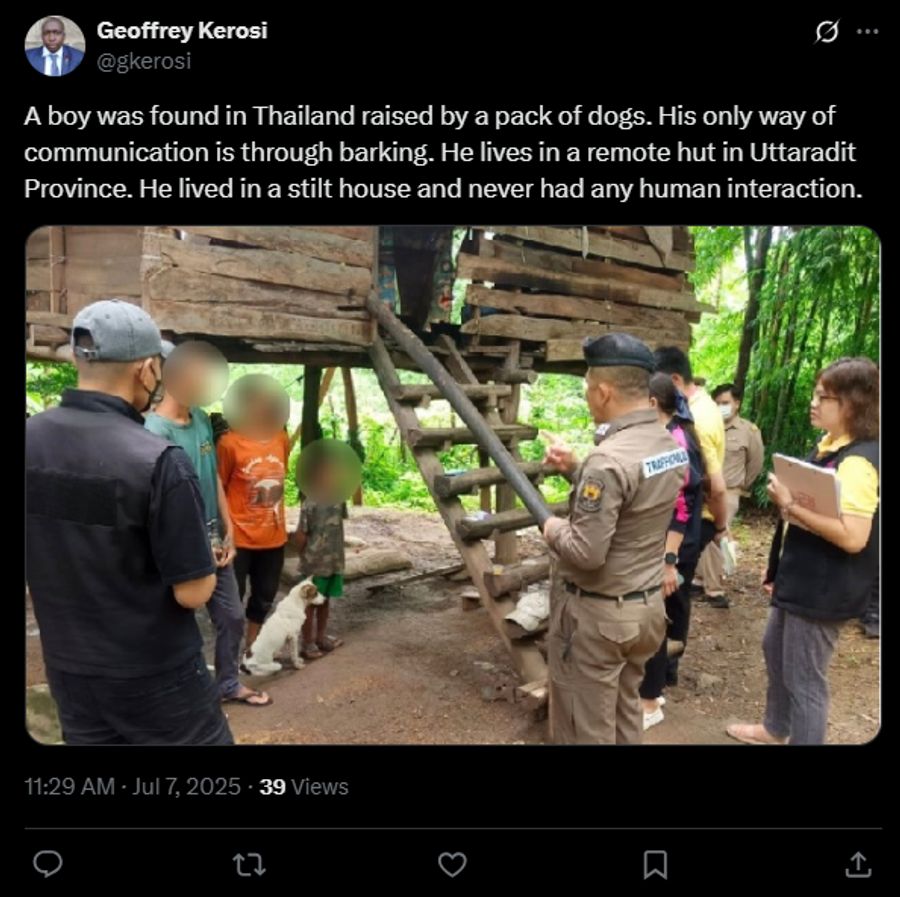Visit the Geoffrey Kerosi display name link

pyautogui.click(x=182, y=30)
